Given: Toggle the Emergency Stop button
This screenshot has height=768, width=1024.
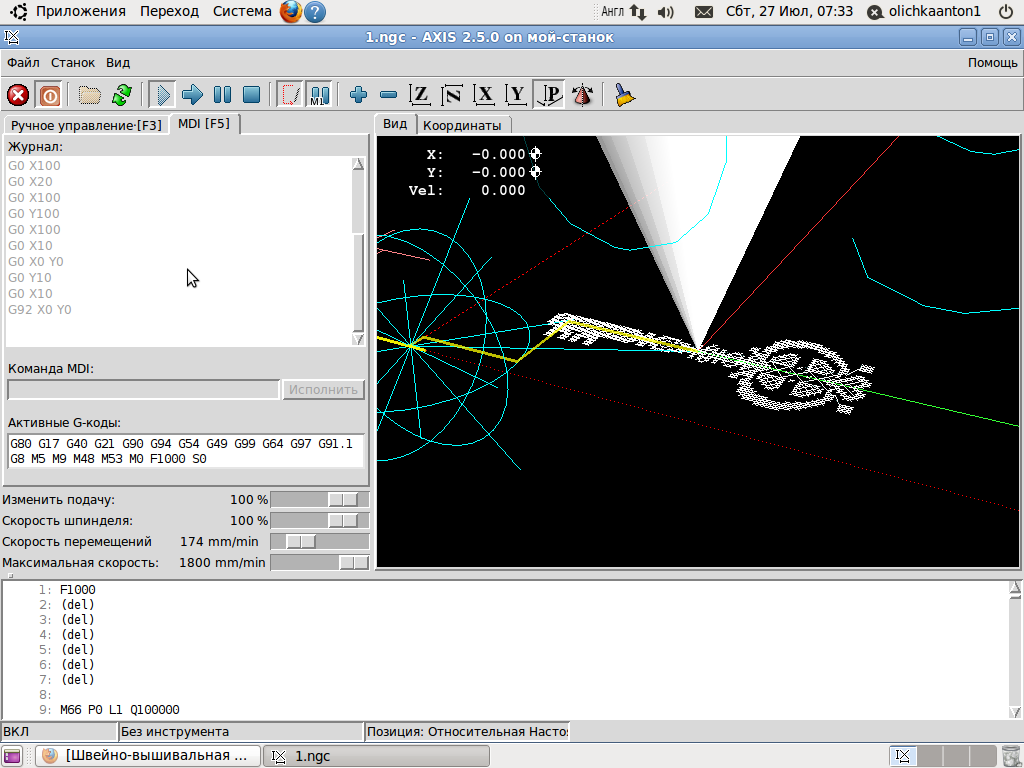Looking at the screenshot, I should coord(18,95).
